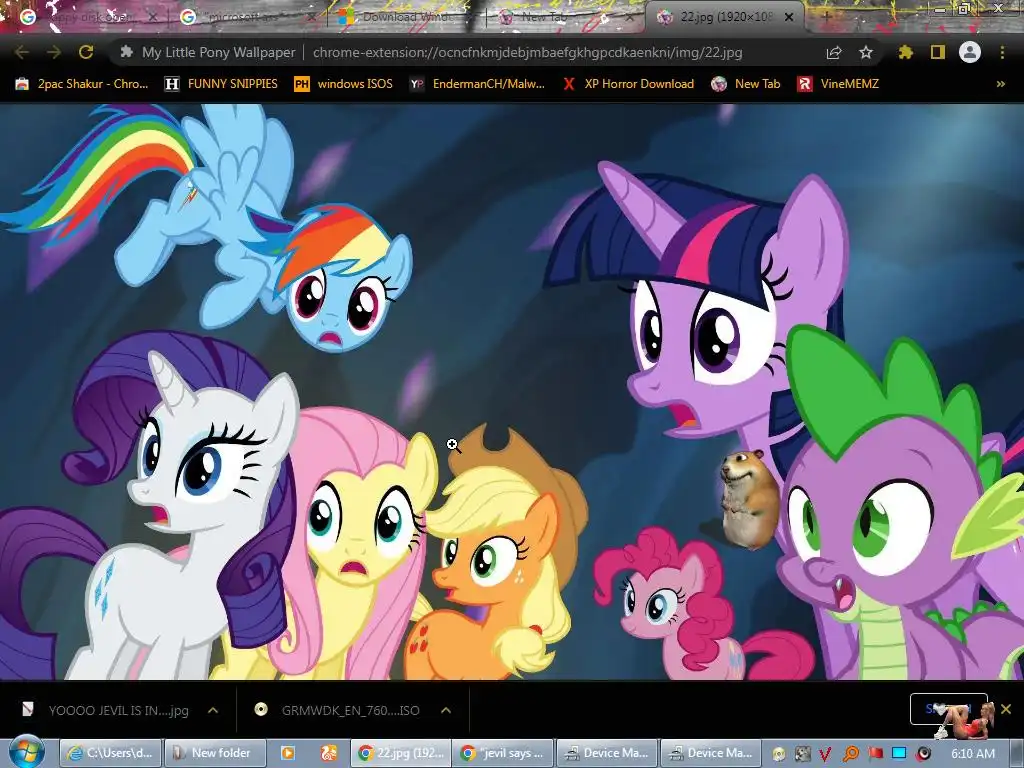This screenshot has width=1024, height=768.
Task: Open the Windows Media Player taskbar icon
Action: (x=287, y=753)
